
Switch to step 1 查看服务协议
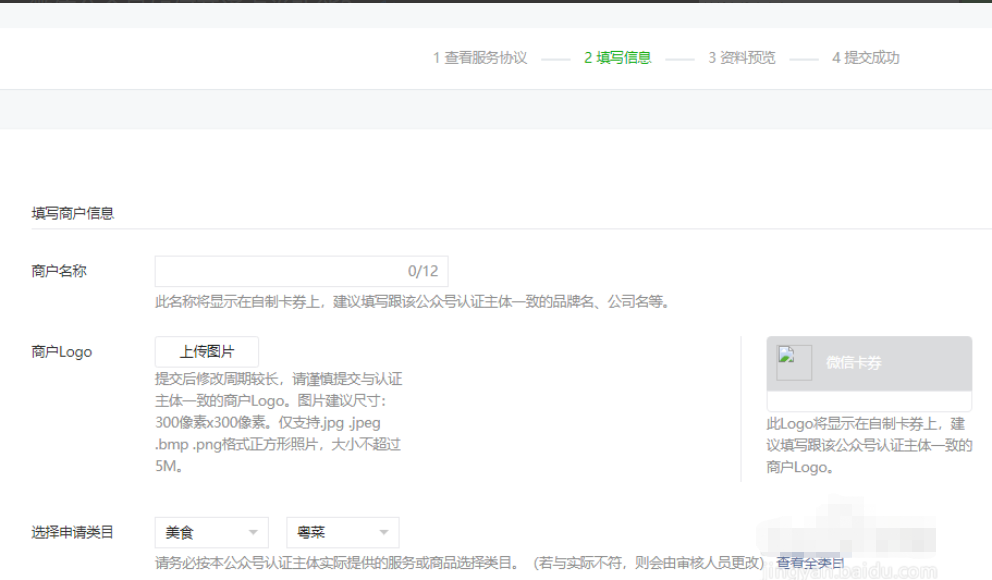(481, 57)
